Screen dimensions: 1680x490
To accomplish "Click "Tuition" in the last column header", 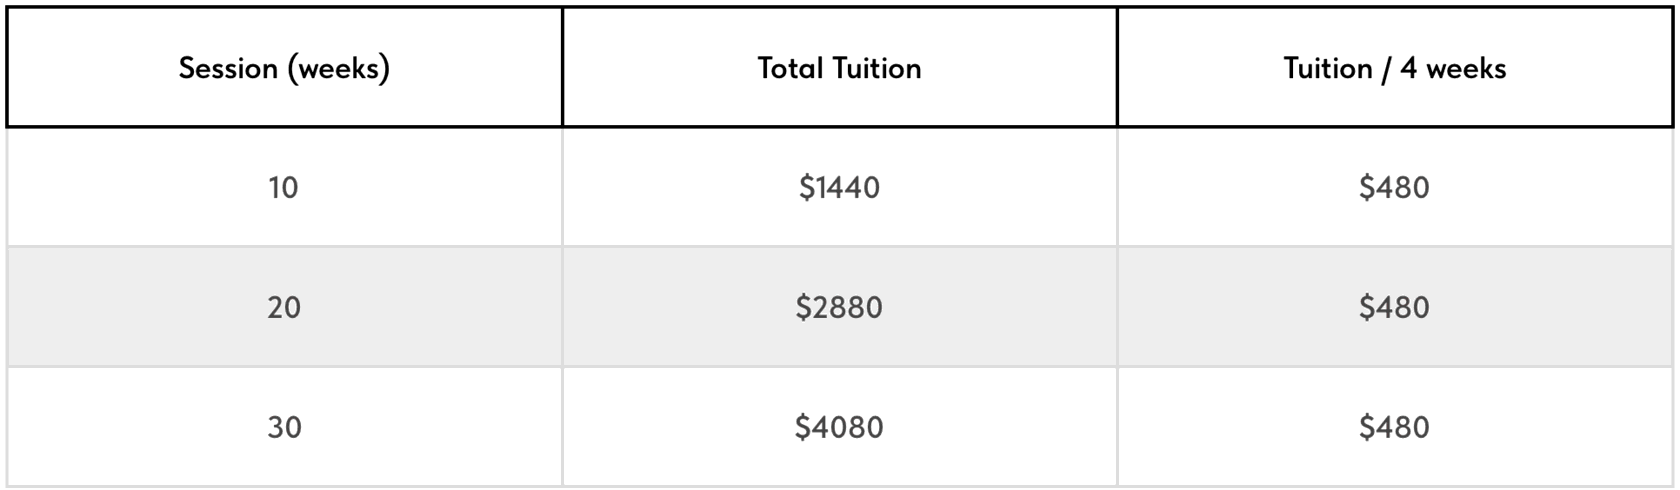I will point(1327,68).
